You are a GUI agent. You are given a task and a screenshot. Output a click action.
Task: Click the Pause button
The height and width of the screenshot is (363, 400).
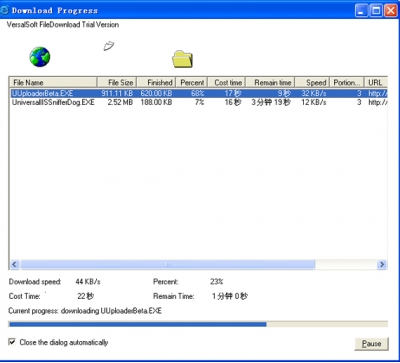[x=371, y=344]
